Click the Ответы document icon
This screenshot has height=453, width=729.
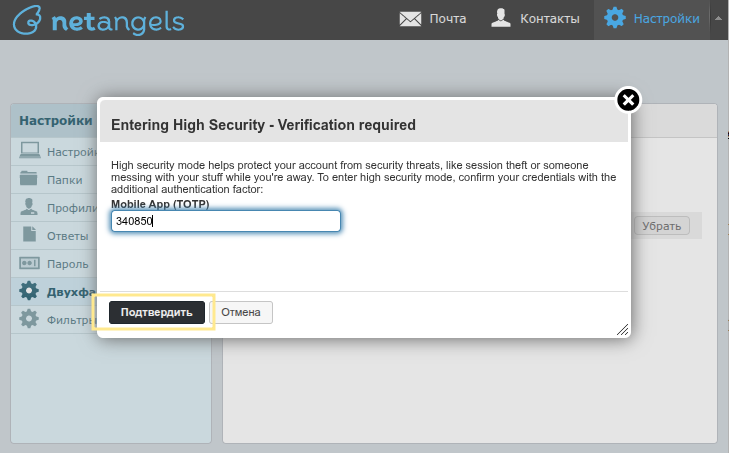pos(29,236)
